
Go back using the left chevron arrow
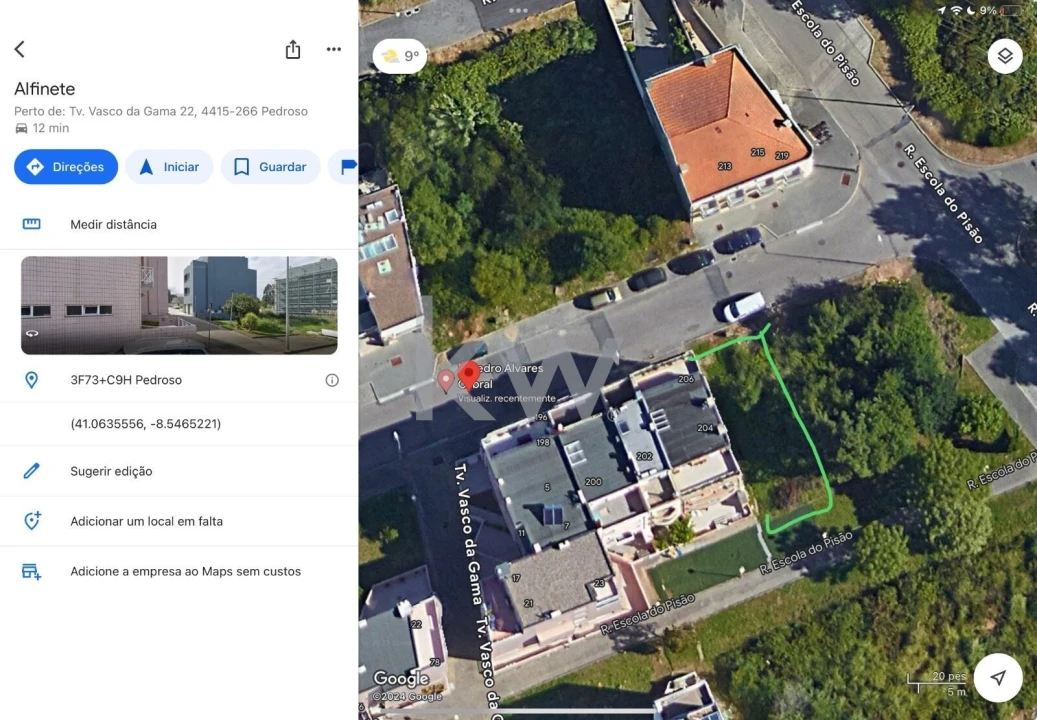coord(20,49)
